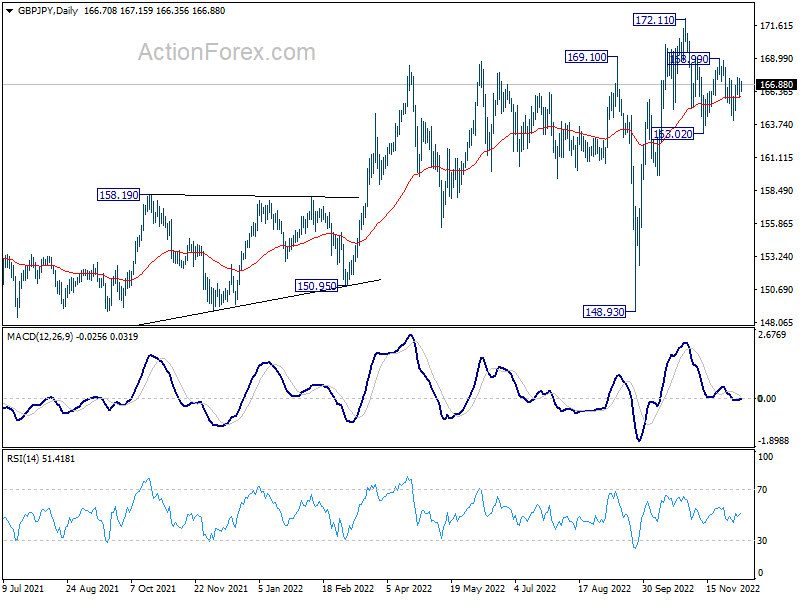
Task: Open the GBPJPY chart menu triangle
Action: point(9,11)
